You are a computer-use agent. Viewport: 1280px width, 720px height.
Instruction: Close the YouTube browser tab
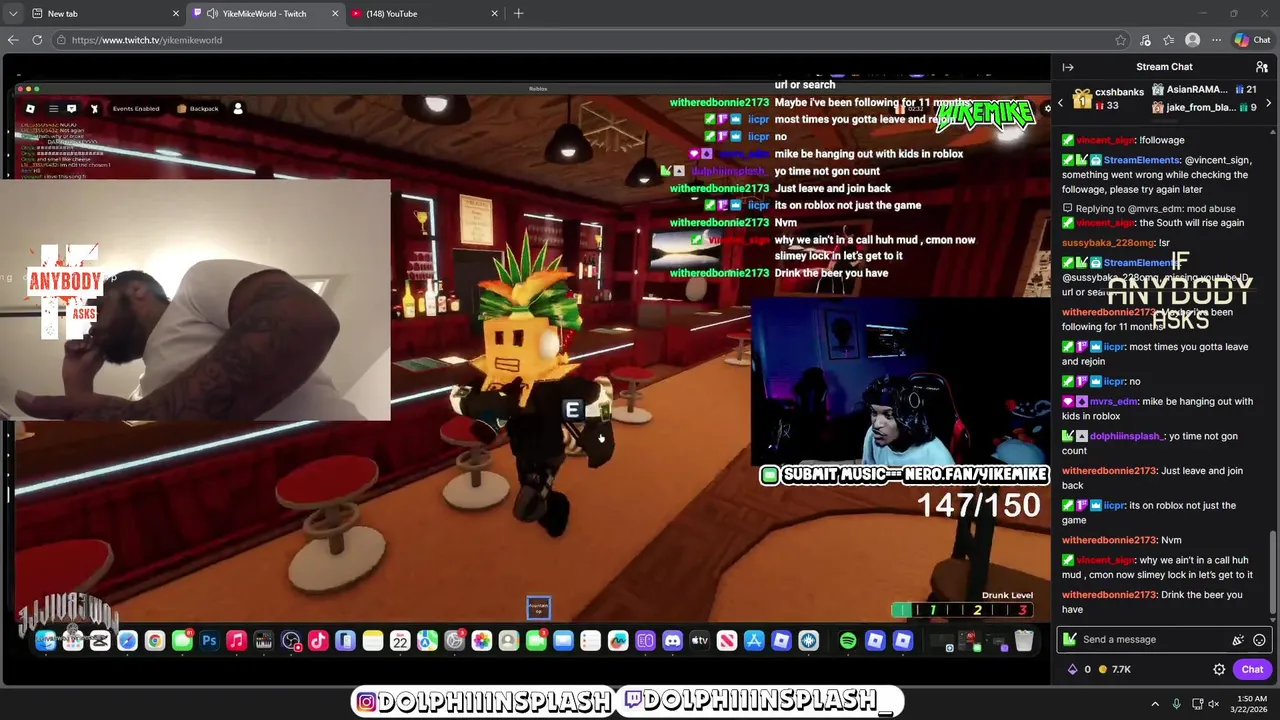pos(494,14)
